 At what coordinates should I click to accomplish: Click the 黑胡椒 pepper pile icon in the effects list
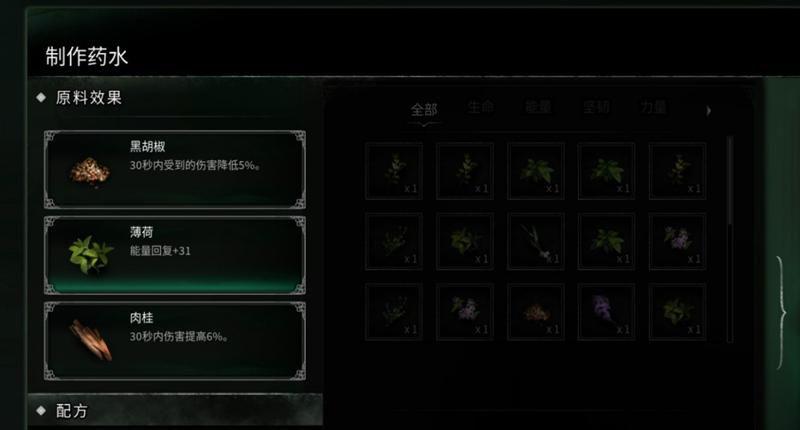pos(90,172)
